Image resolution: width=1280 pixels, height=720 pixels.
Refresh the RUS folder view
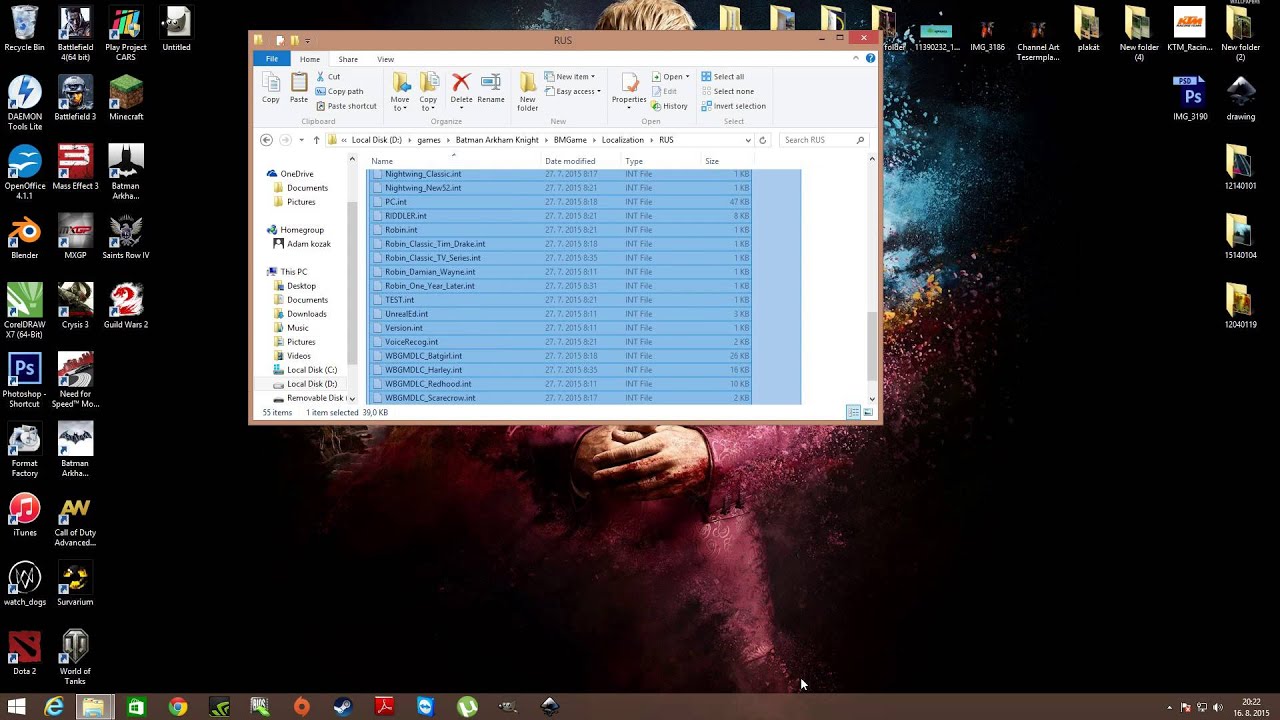pos(762,140)
